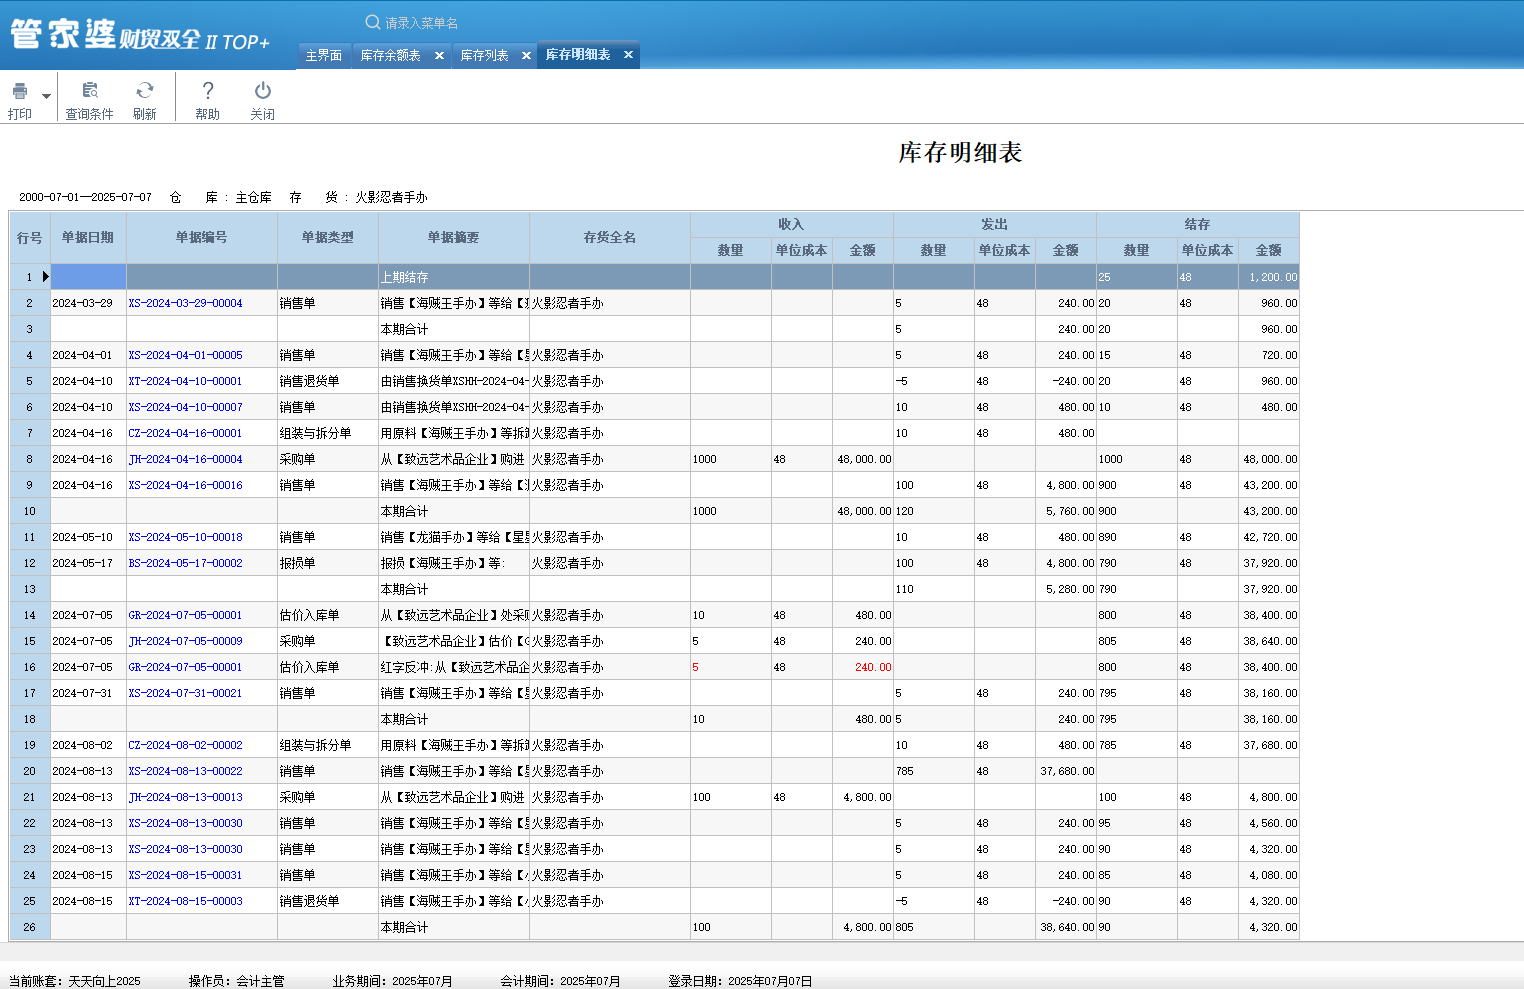Open document link XS-2024-04-10-00007
This screenshot has height=989, width=1524.
point(186,407)
